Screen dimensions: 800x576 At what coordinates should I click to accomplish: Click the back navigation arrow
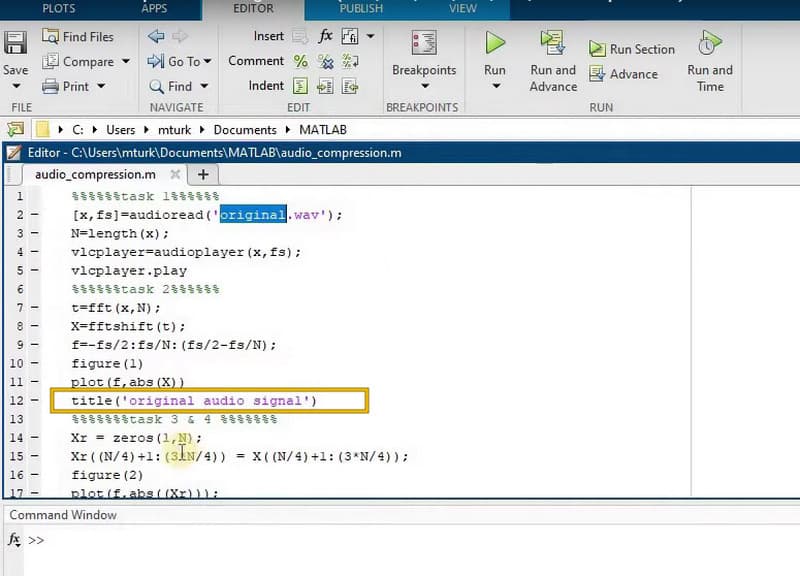click(x=155, y=36)
